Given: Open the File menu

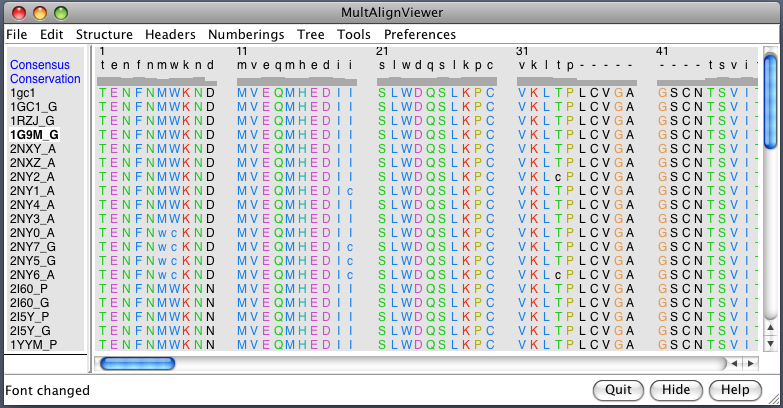Looking at the screenshot, I should pos(16,34).
